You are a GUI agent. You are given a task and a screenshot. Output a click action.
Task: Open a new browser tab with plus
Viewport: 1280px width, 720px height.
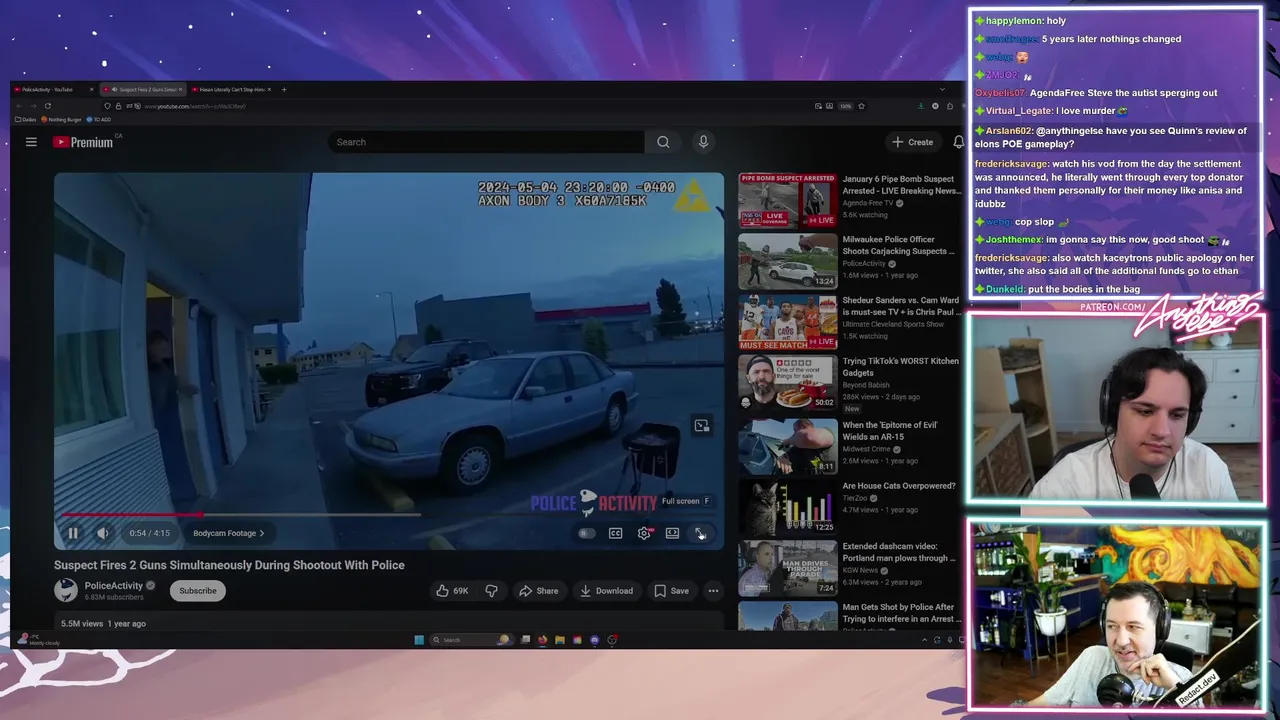284,90
